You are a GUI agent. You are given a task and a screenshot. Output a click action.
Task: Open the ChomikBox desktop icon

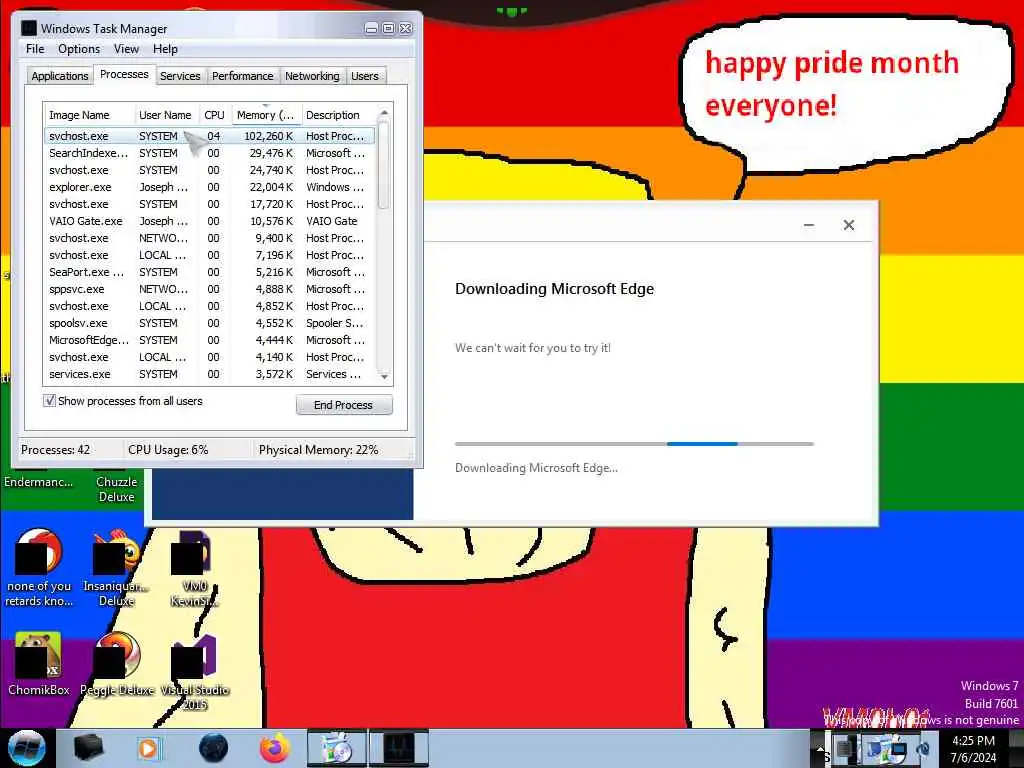[x=39, y=663]
